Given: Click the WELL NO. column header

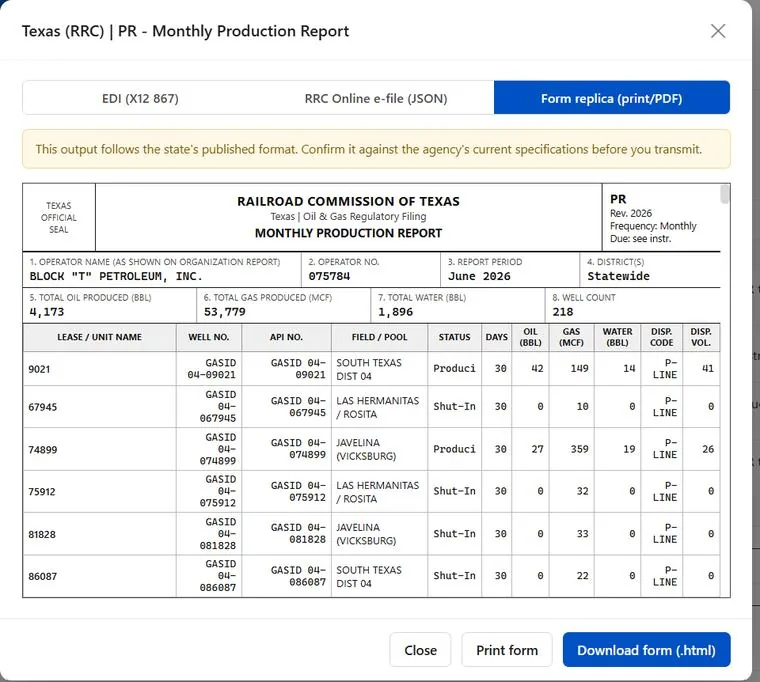Looking at the screenshot, I should pos(208,337).
